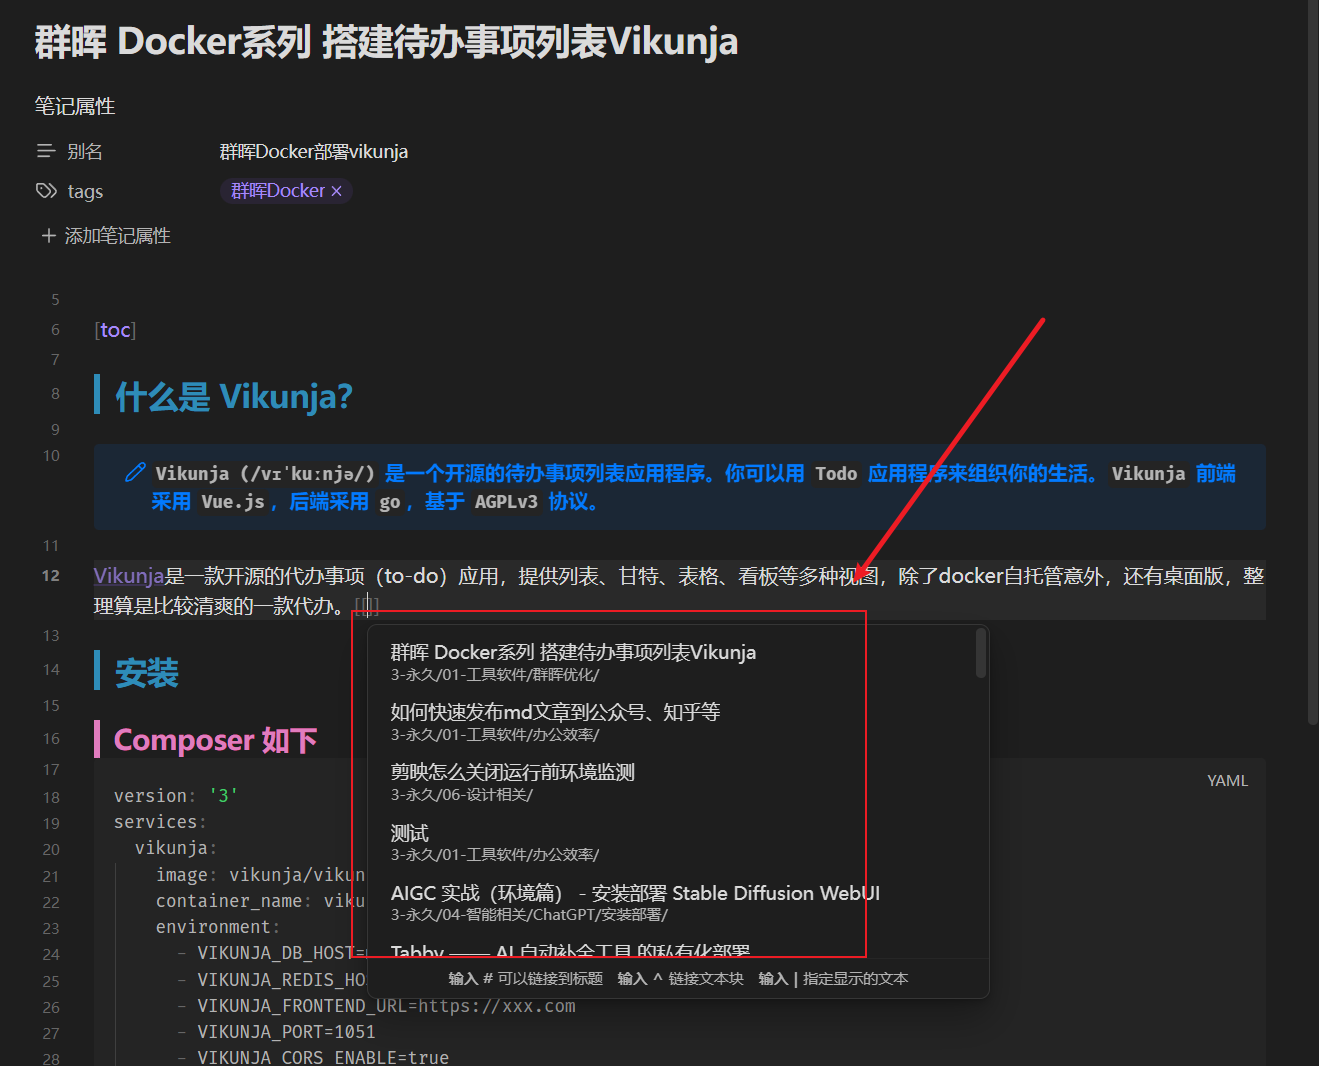The image size is (1319, 1066).
Task: Edit the alias value 群晖Docker部署vikunja
Action: [313, 151]
